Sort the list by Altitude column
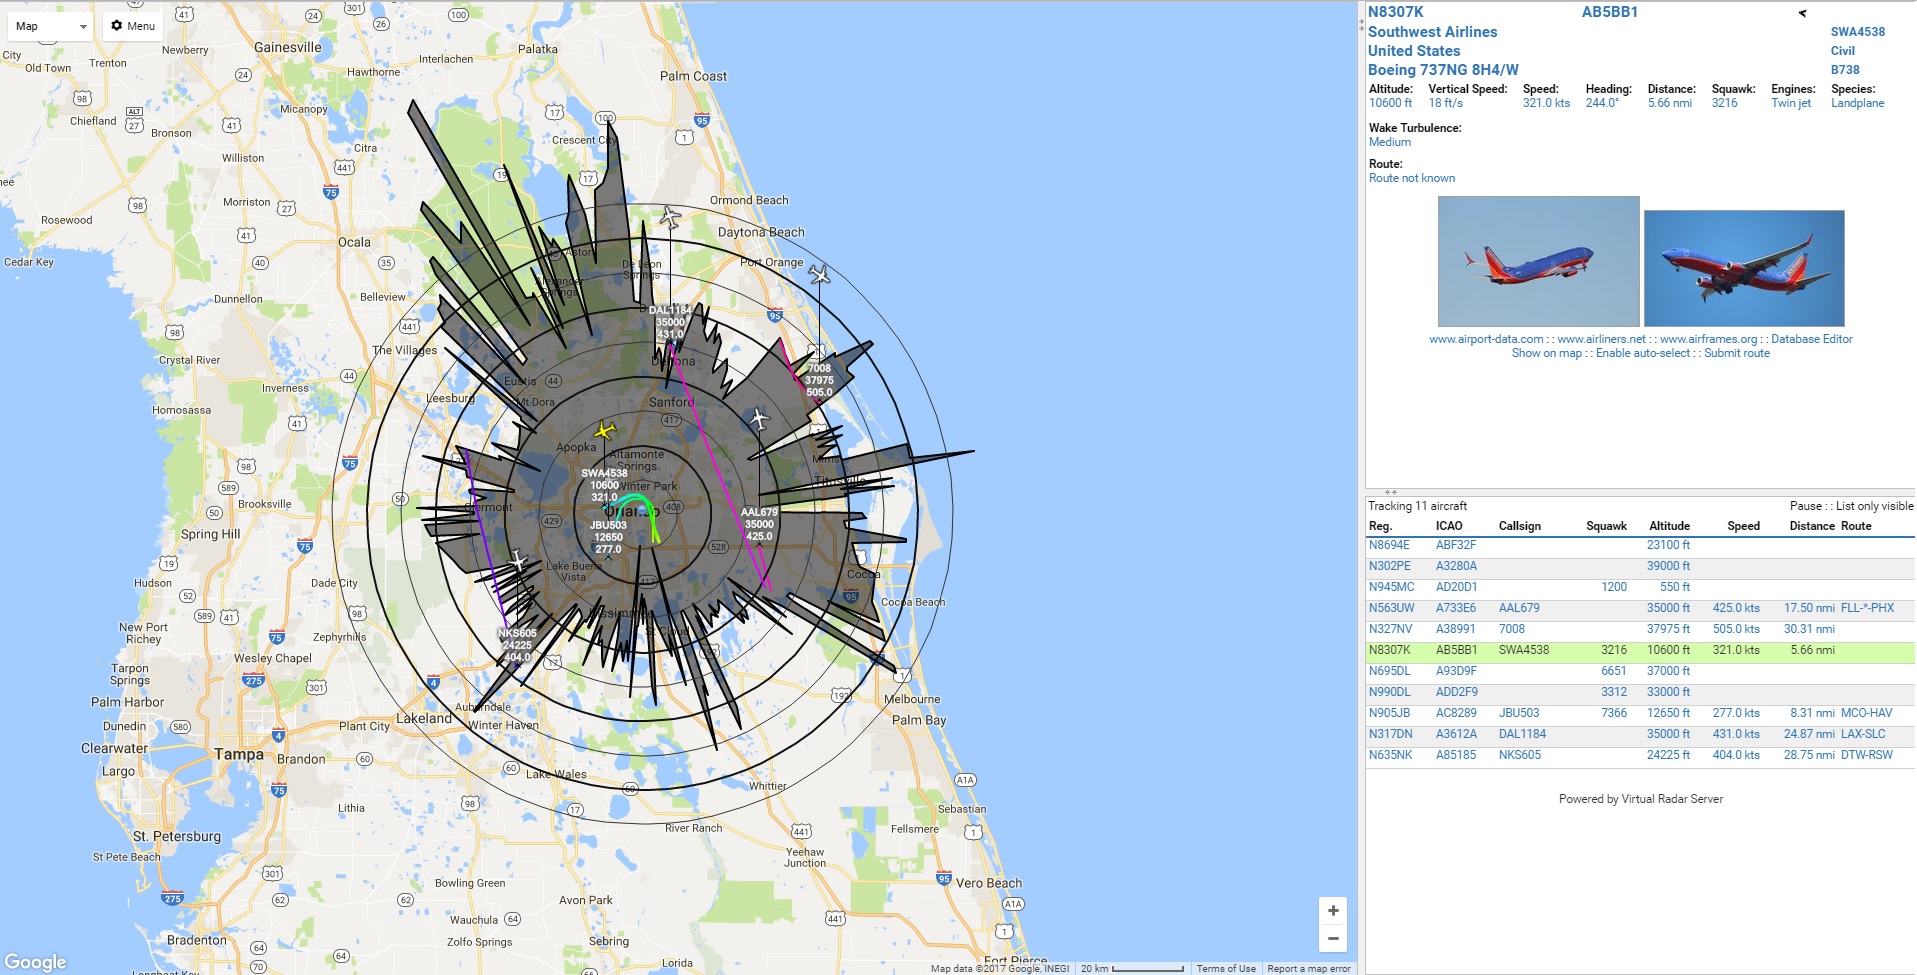1917x975 pixels. coord(1669,526)
